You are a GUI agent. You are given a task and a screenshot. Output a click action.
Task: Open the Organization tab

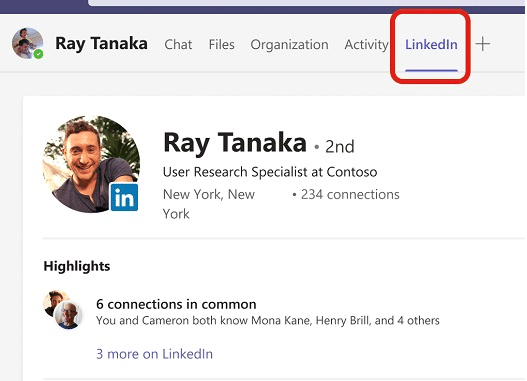click(289, 45)
